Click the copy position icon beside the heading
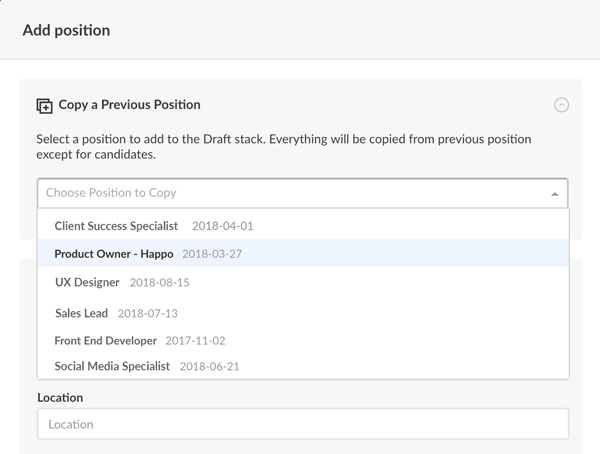Viewport: 600px width, 454px height. coord(44,106)
